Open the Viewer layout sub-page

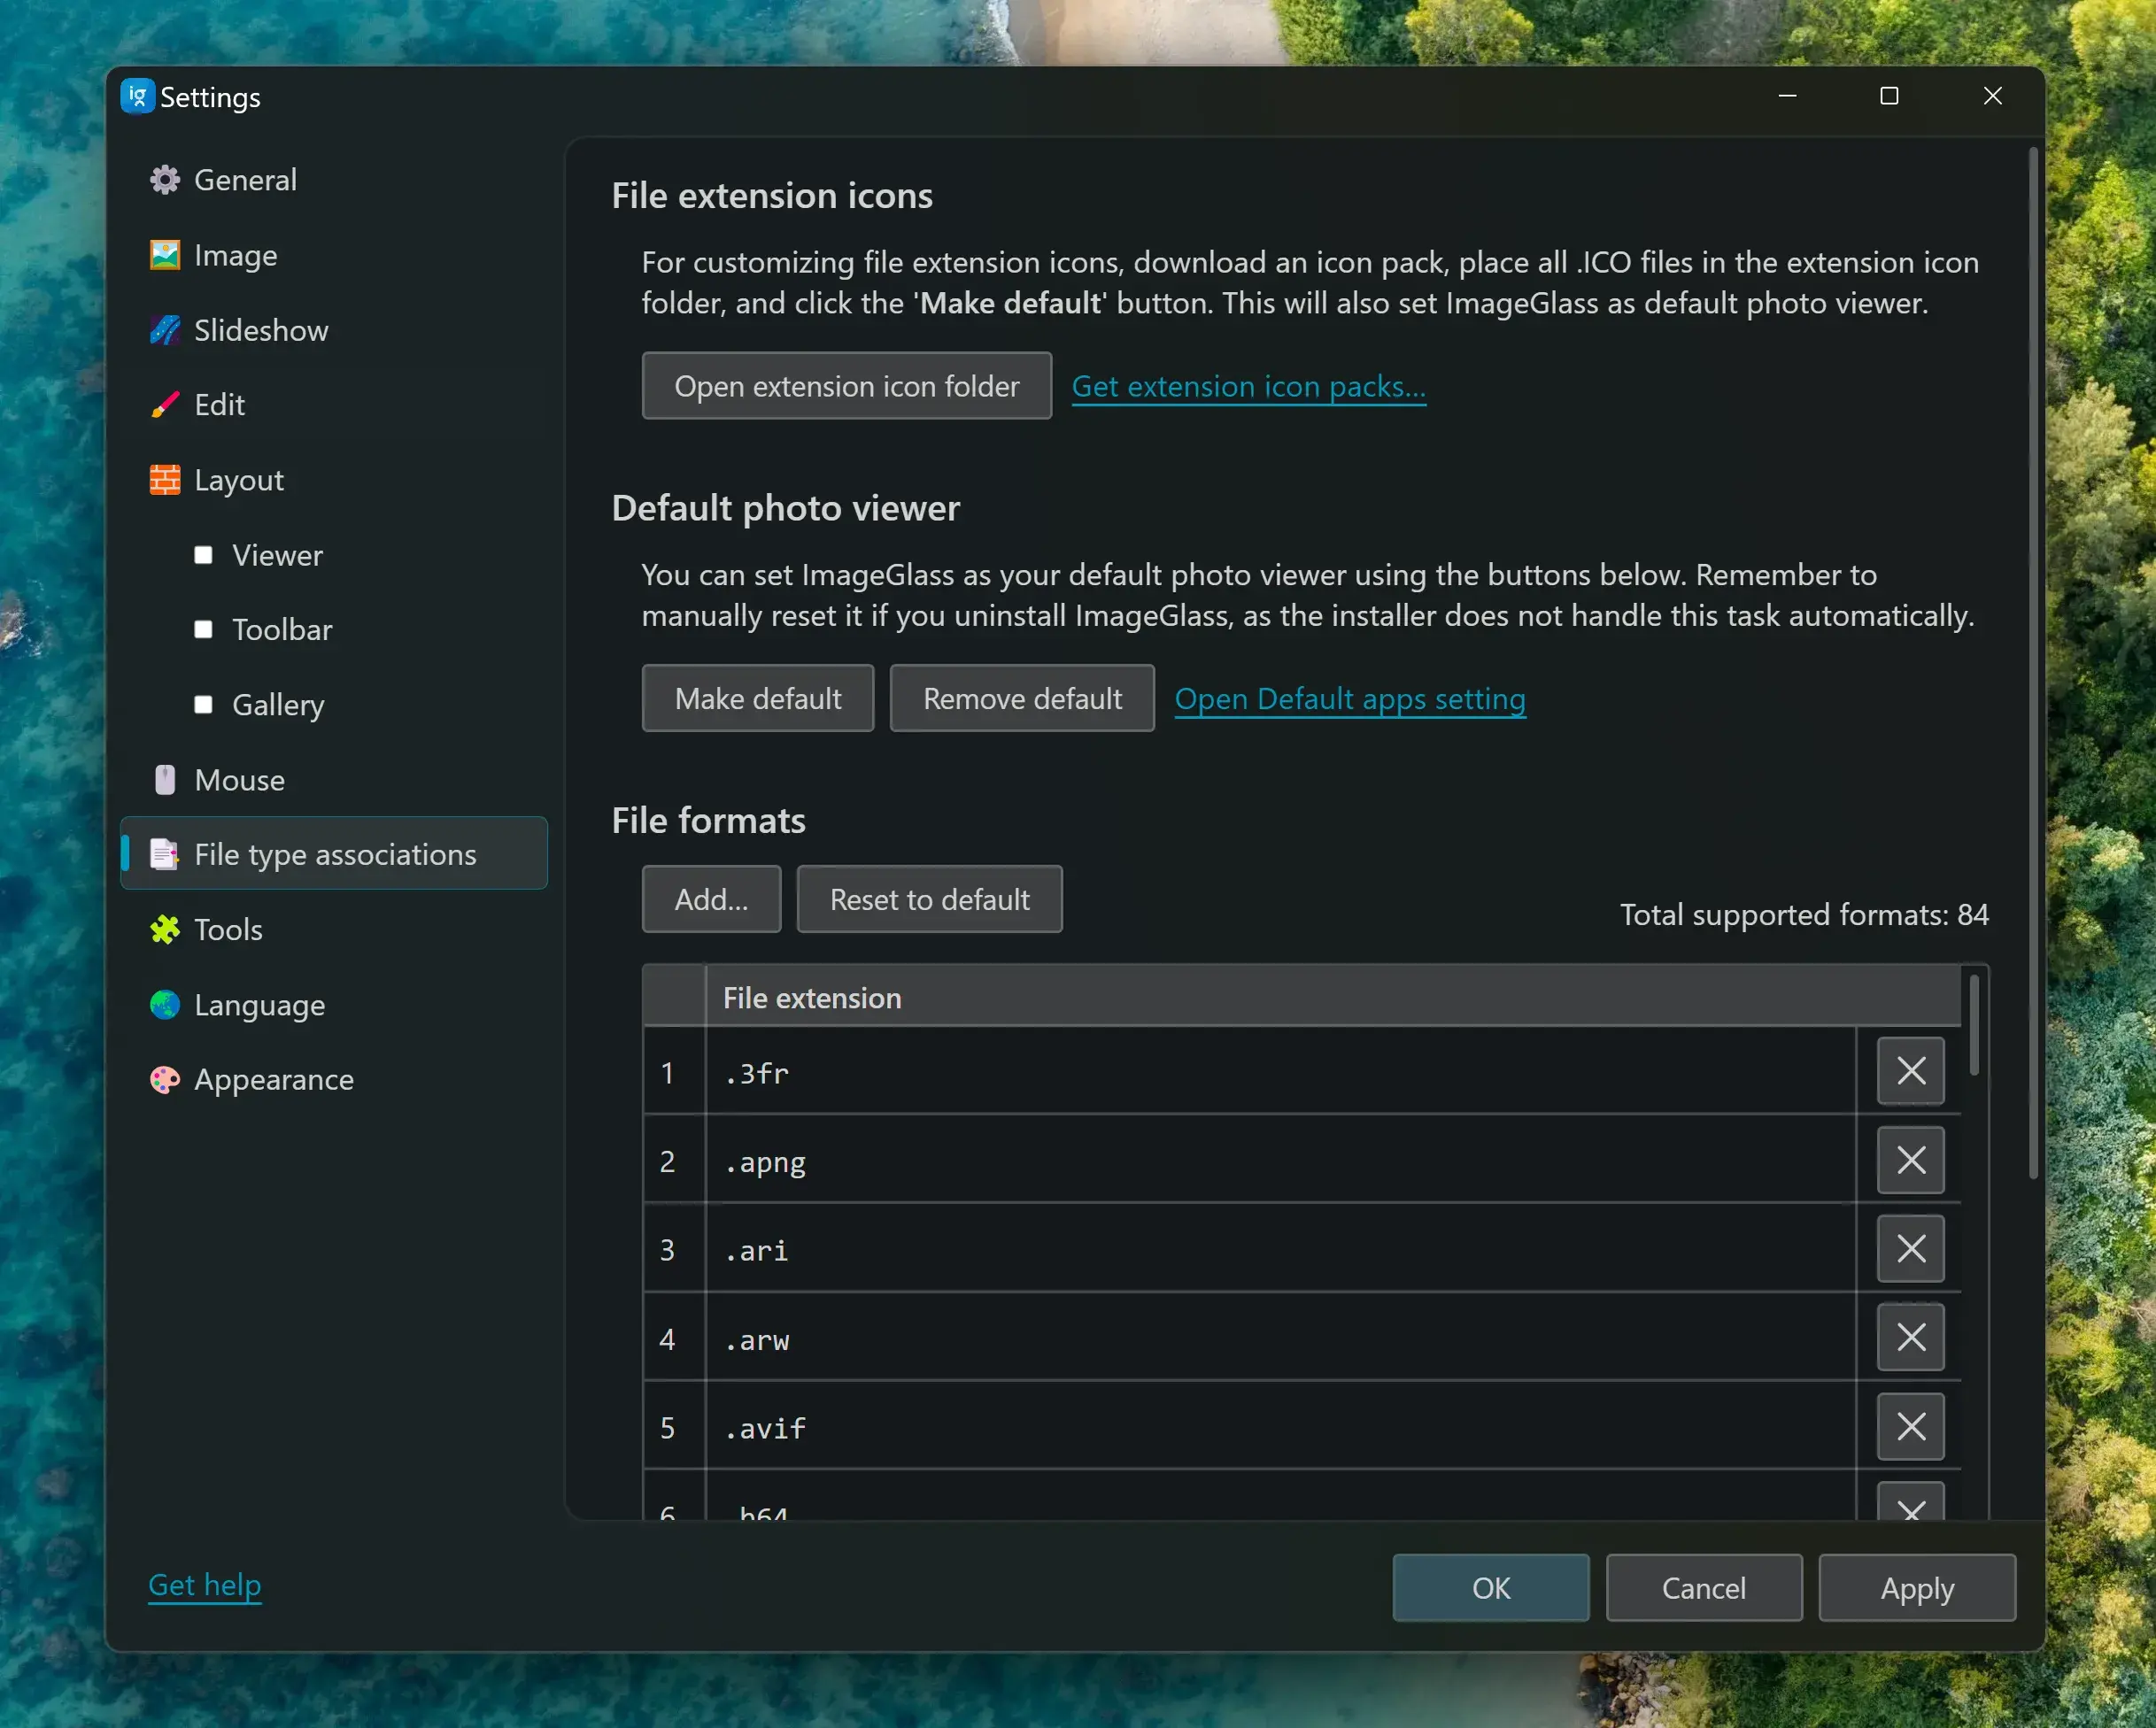[277, 555]
